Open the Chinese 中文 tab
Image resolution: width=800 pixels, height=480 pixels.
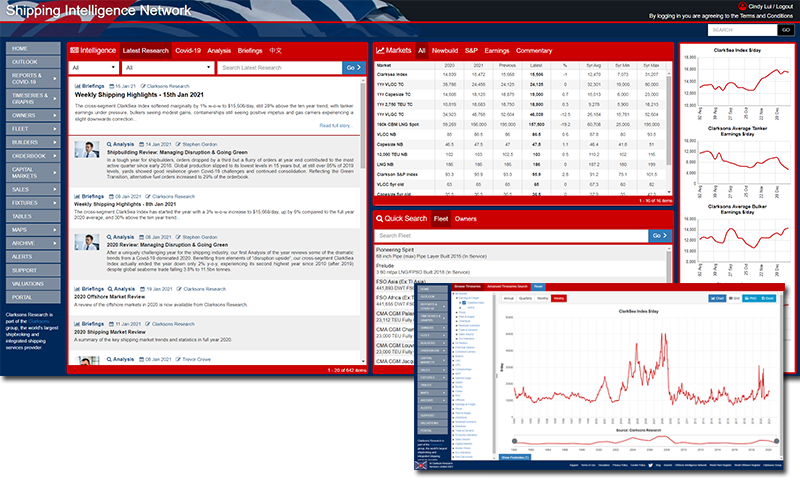276,50
